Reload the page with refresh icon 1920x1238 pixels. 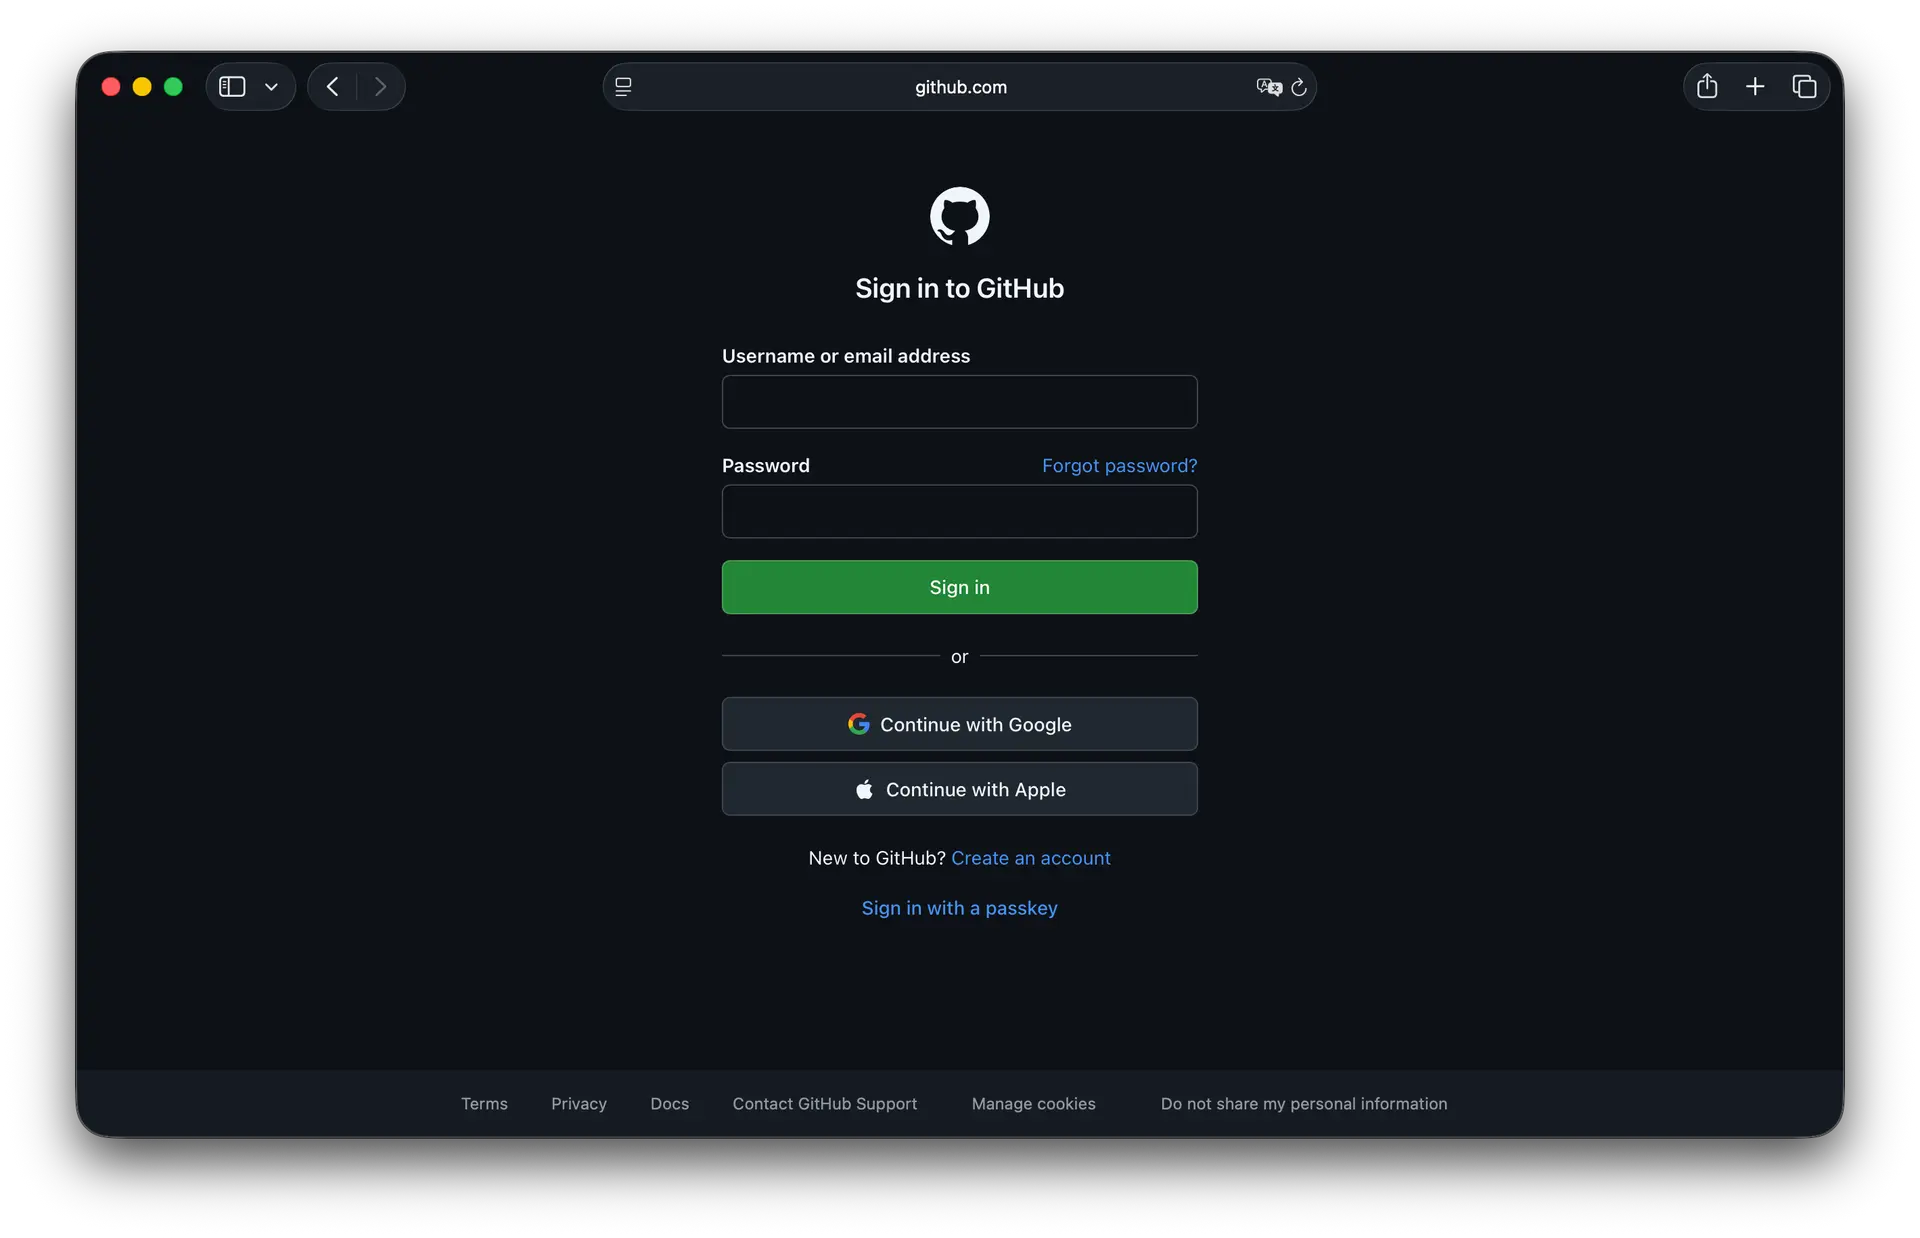tap(1299, 87)
